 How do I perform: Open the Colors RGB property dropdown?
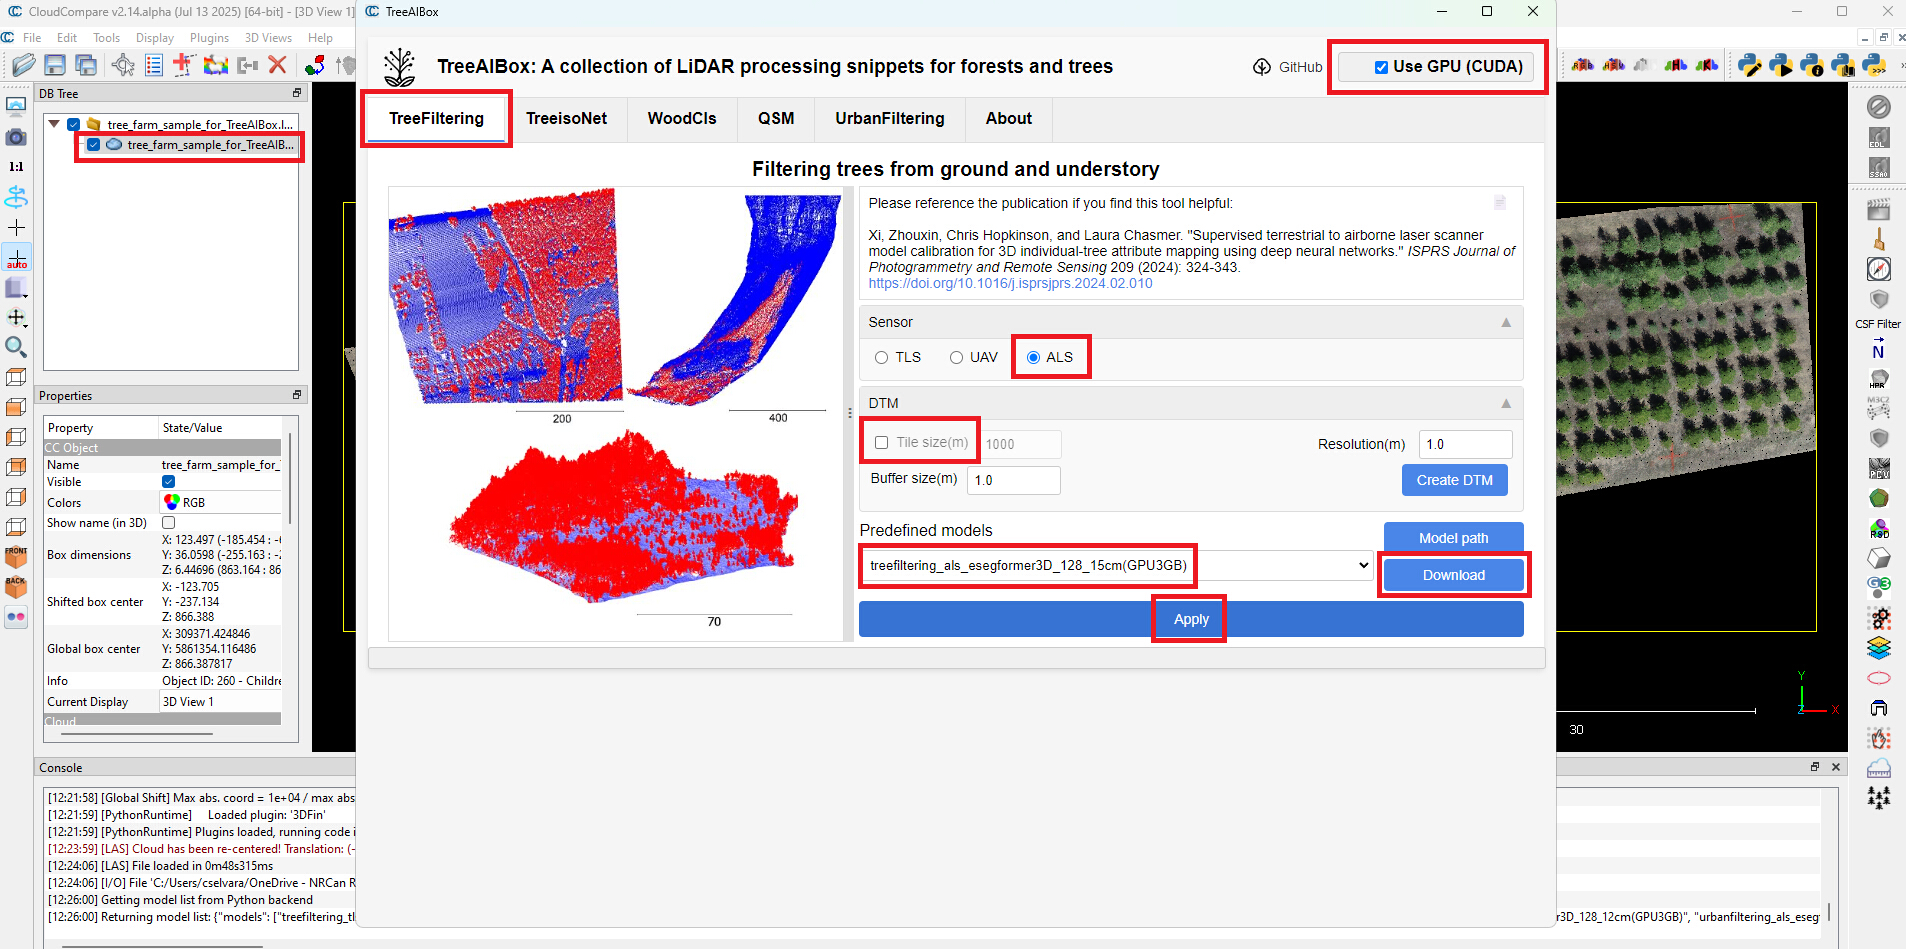tap(221, 503)
